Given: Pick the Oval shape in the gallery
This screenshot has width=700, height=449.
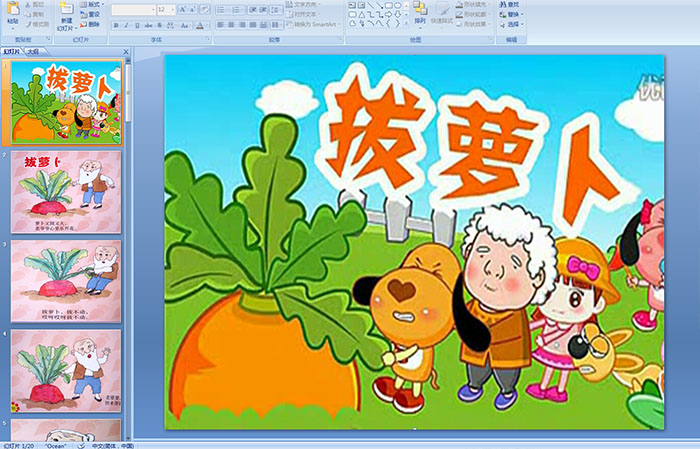Looking at the screenshot, I should coord(398,5).
